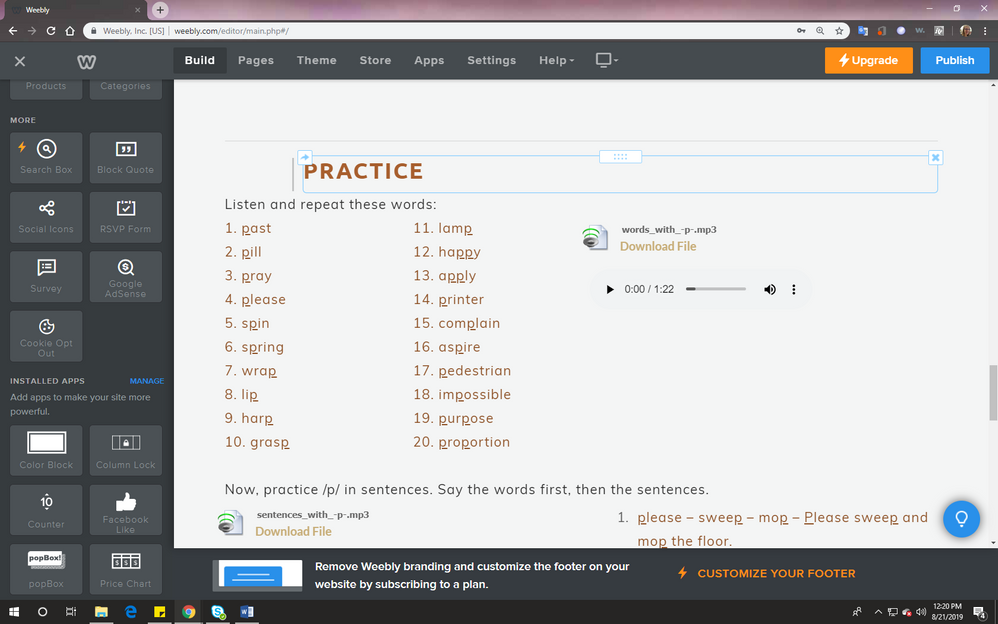Image resolution: width=998 pixels, height=624 pixels.
Task: Mute the audio player volume
Action: coord(770,289)
